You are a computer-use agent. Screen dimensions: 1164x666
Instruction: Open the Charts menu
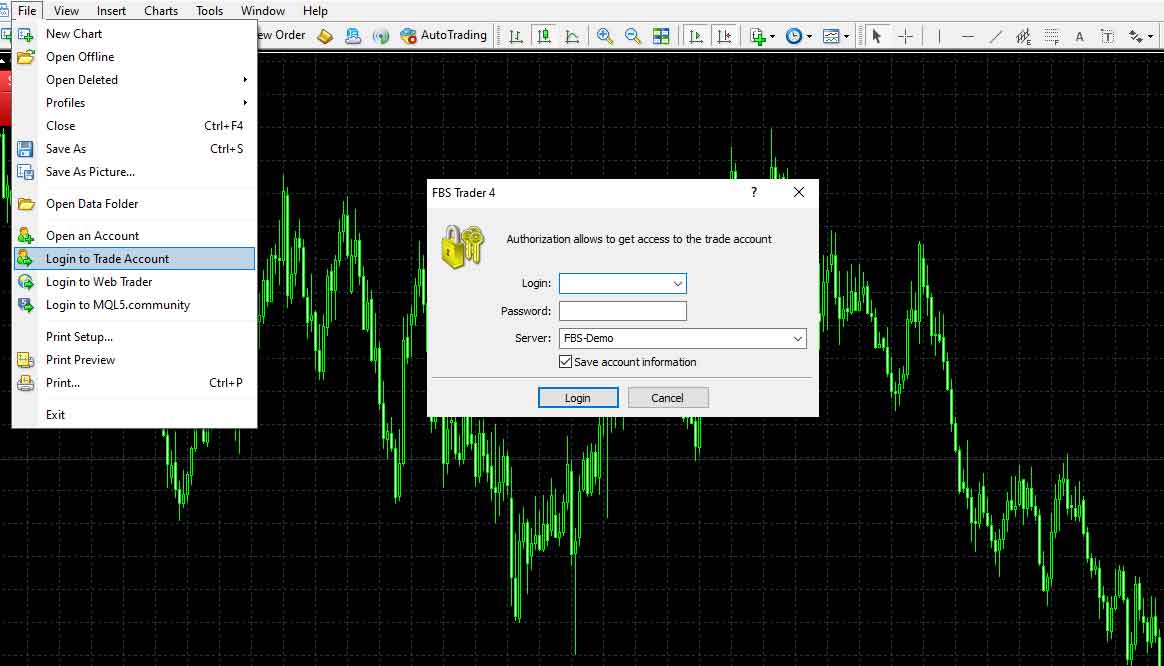(x=161, y=10)
